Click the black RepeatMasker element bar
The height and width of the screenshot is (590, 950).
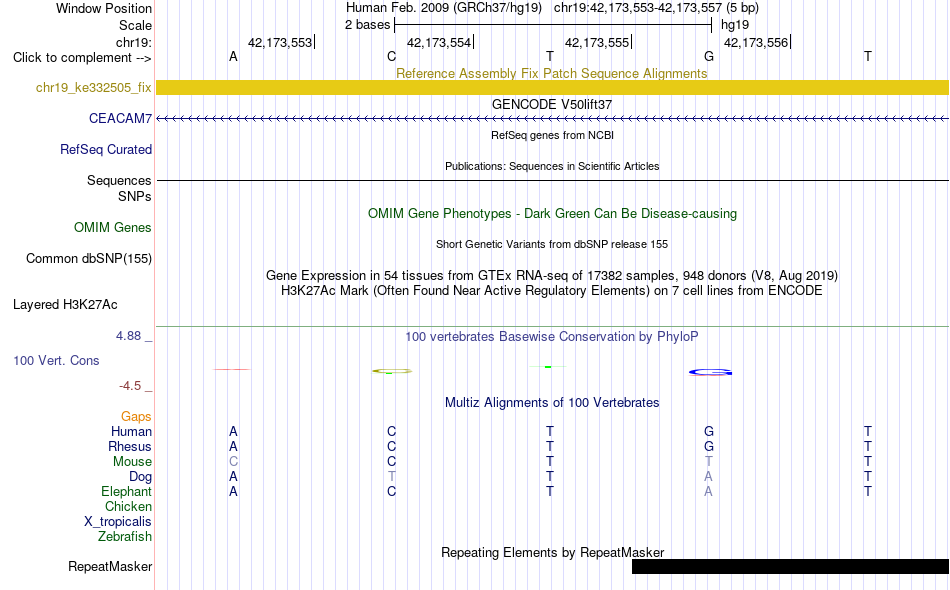790,566
